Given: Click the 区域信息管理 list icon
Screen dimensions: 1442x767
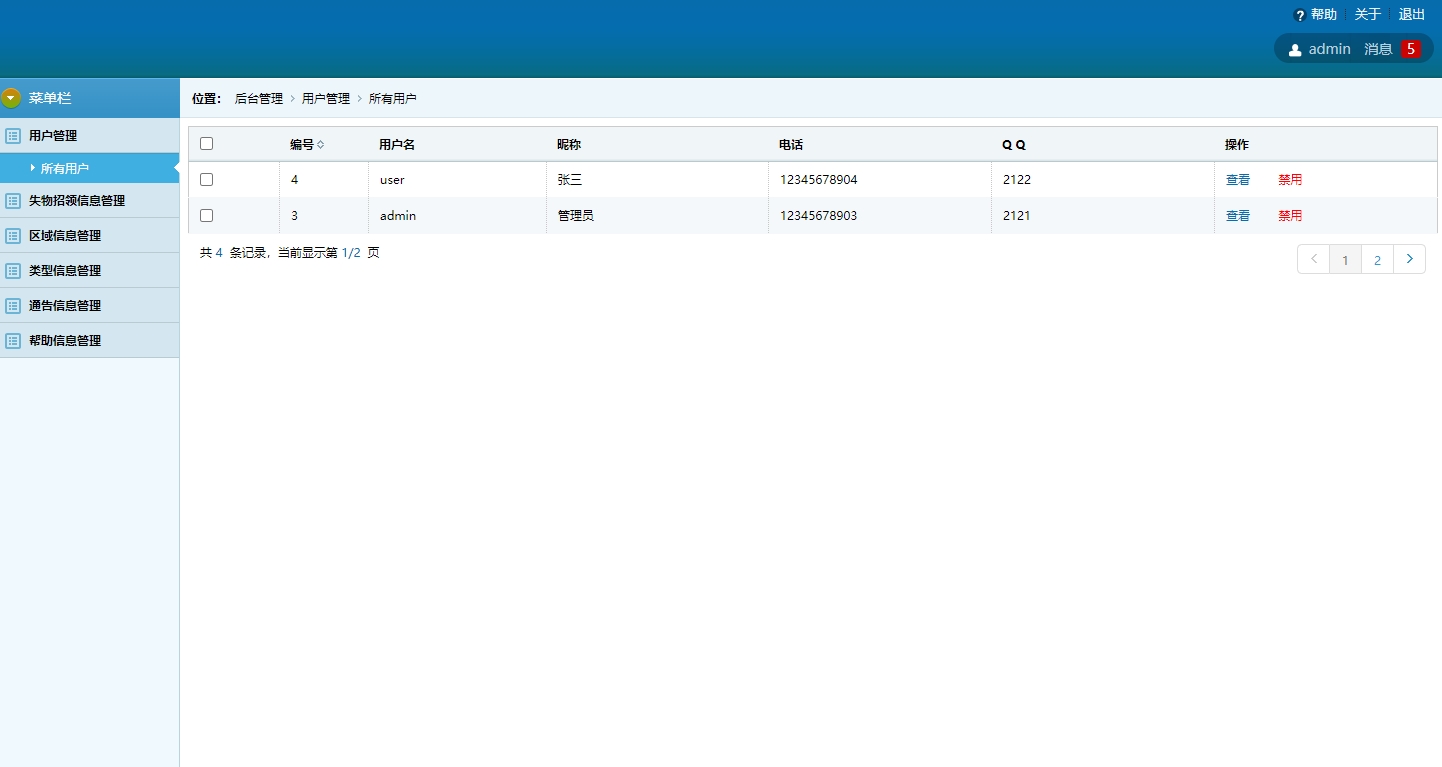Looking at the screenshot, I should [13, 236].
